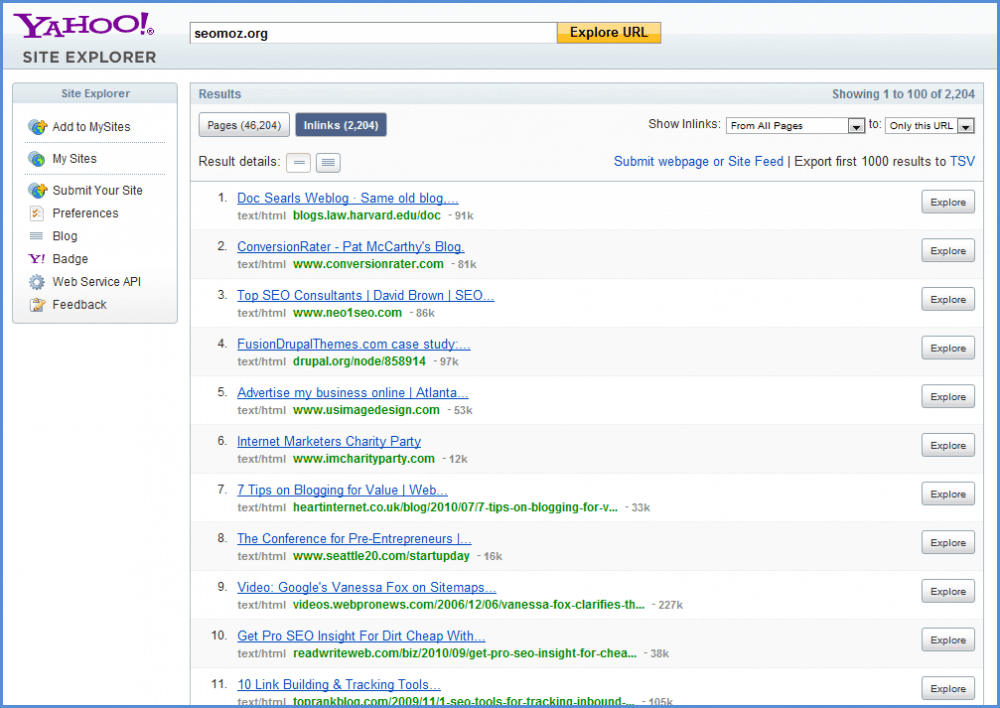This screenshot has width=1000, height=708.
Task: Click the Add to MySites globe icon
Action: coord(38,126)
